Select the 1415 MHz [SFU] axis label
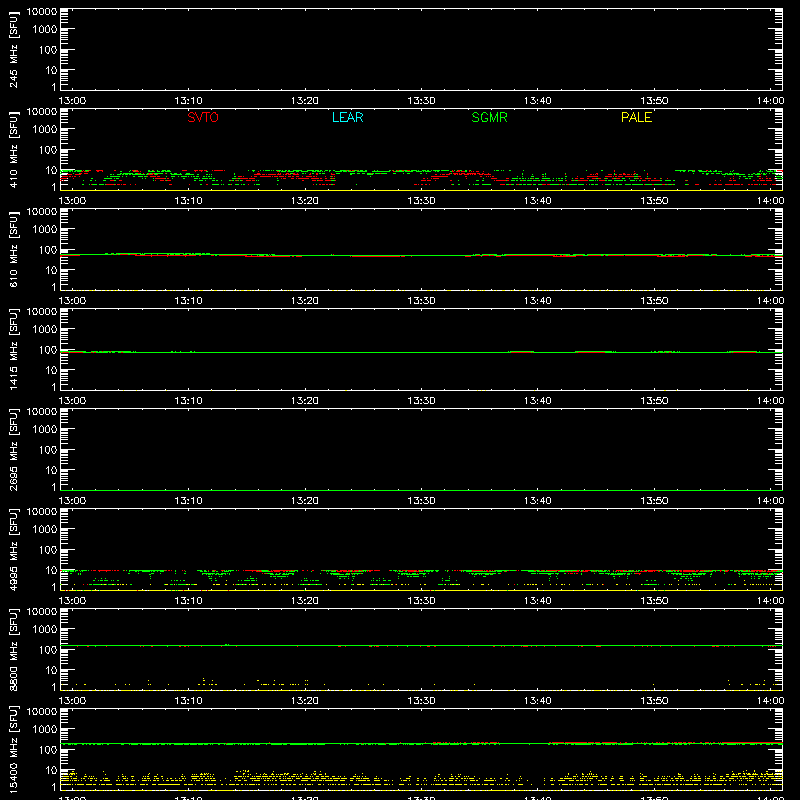This screenshot has height=800, width=800. point(14,349)
